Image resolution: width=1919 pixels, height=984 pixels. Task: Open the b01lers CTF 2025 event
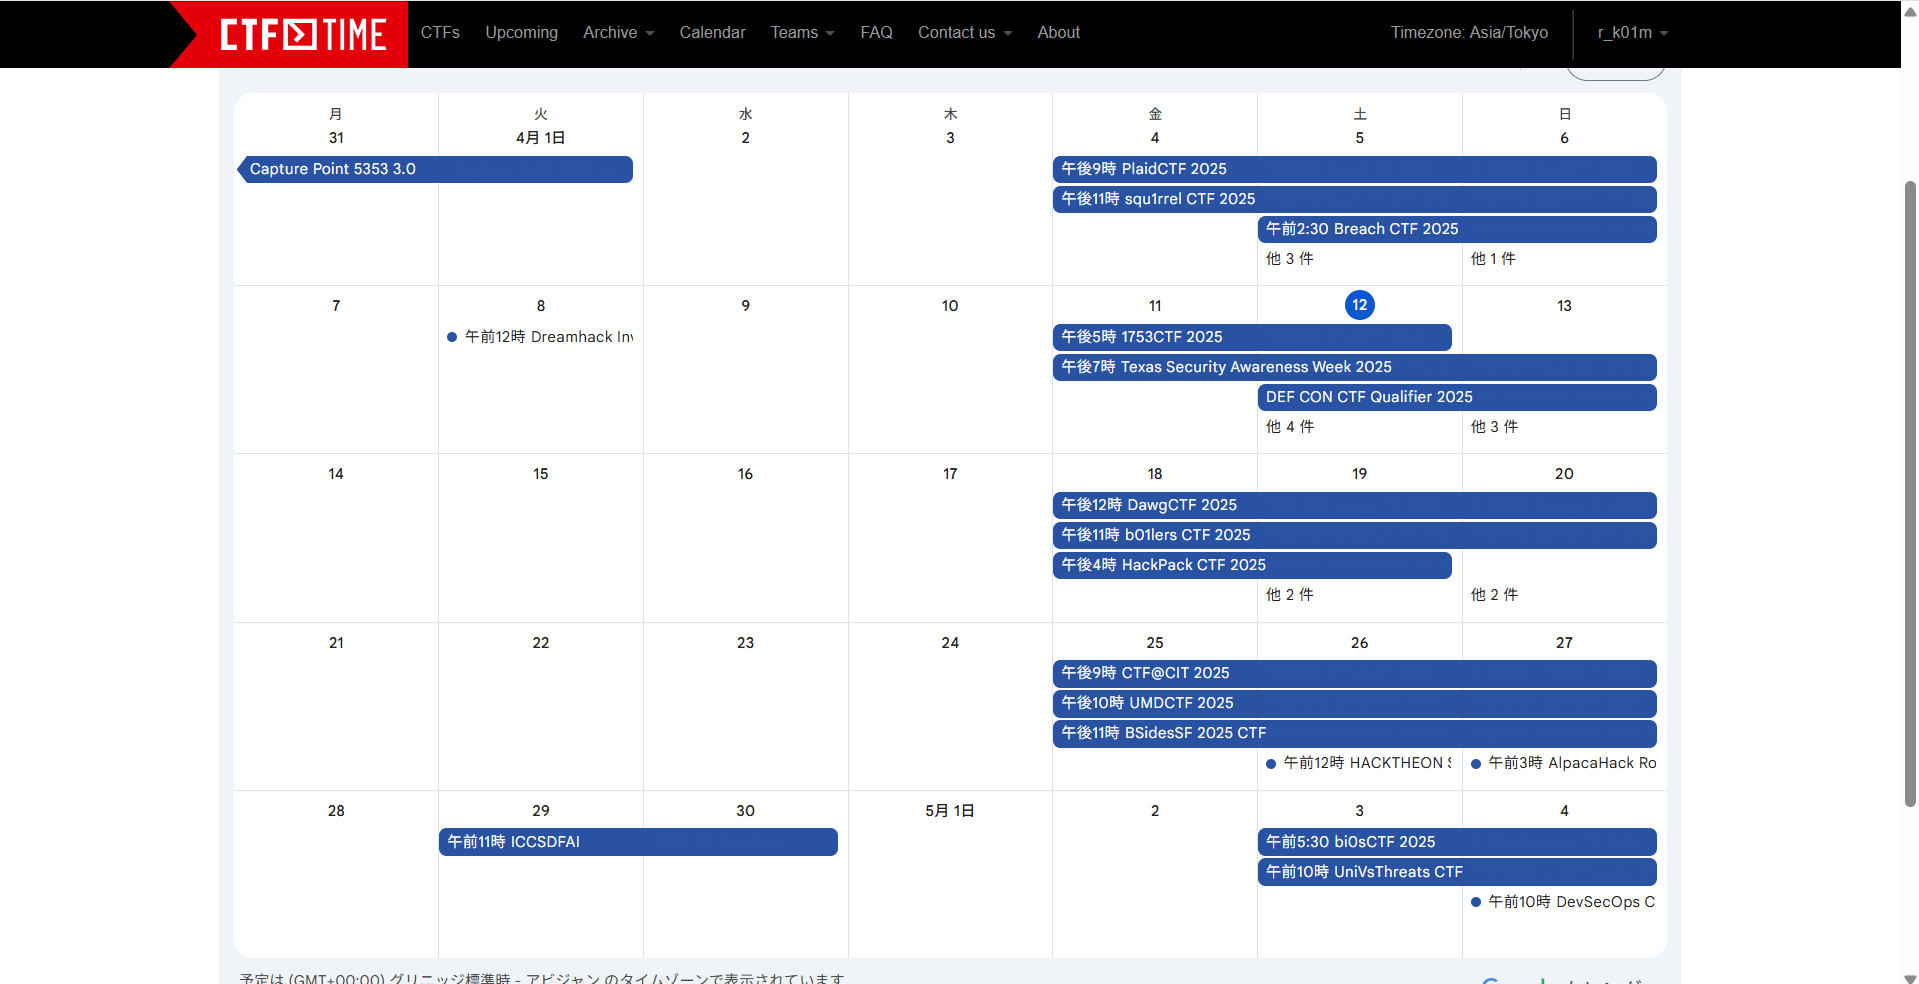click(1354, 535)
